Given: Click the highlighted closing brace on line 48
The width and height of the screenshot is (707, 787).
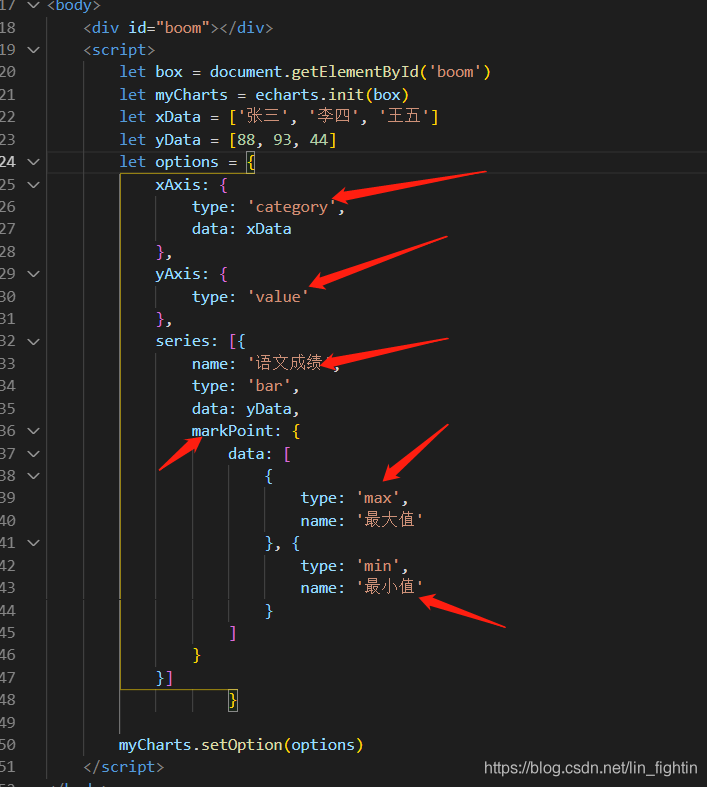Looking at the screenshot, I should [x=232, y=700].
